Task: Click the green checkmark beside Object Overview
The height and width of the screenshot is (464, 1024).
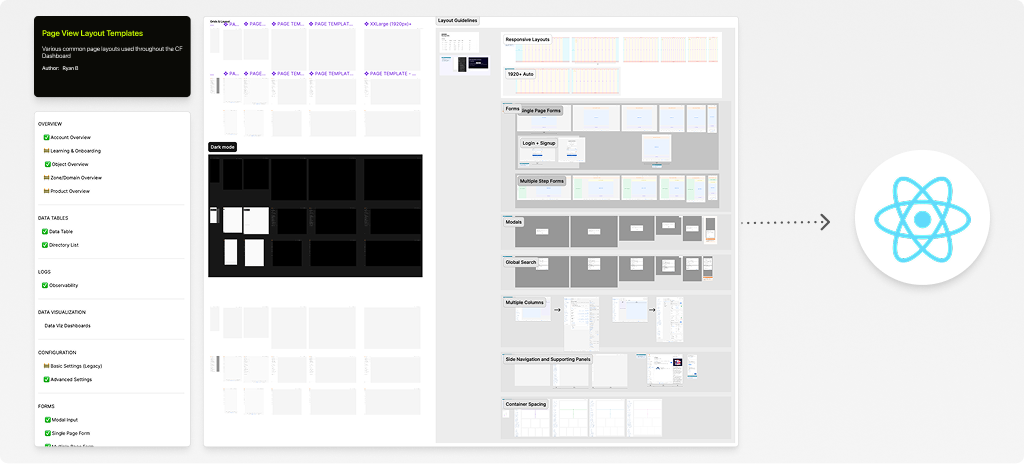Action: [x=46, y=164]
